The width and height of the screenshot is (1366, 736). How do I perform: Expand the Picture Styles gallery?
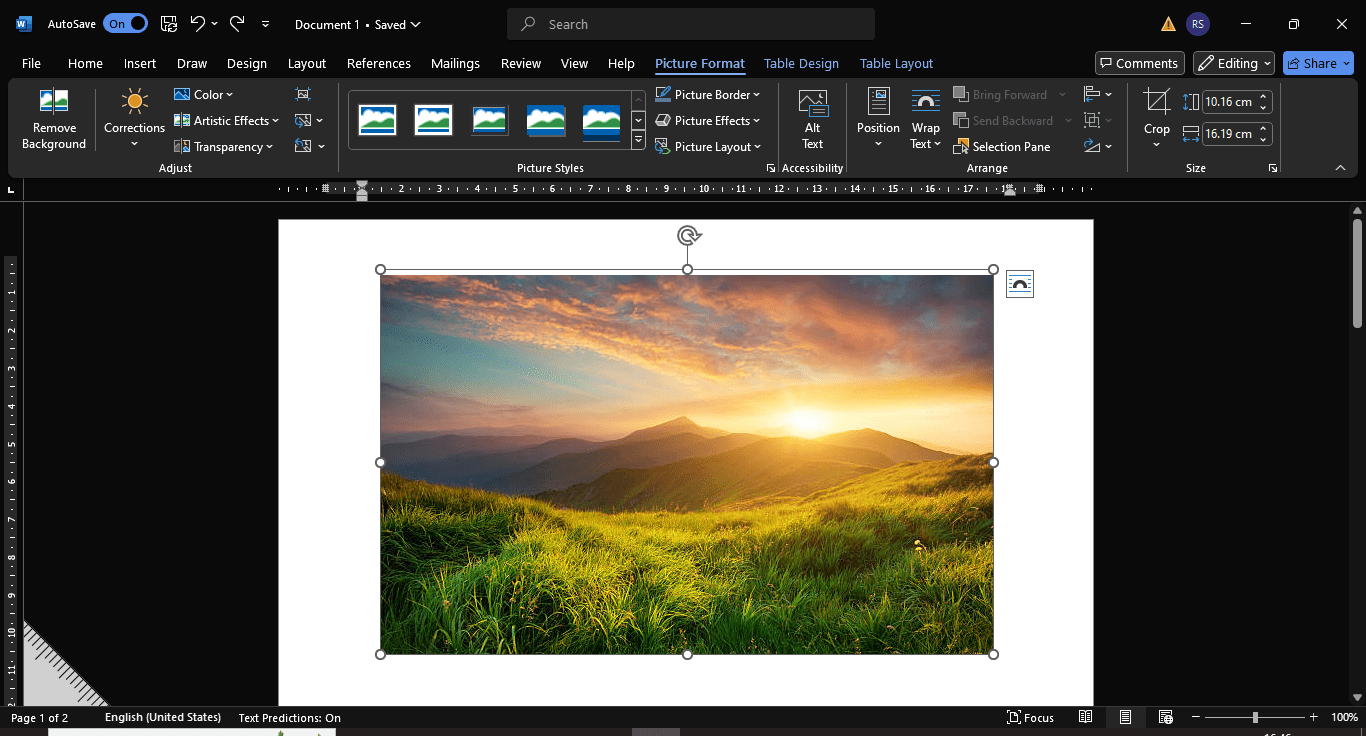(x=639, y=140)
